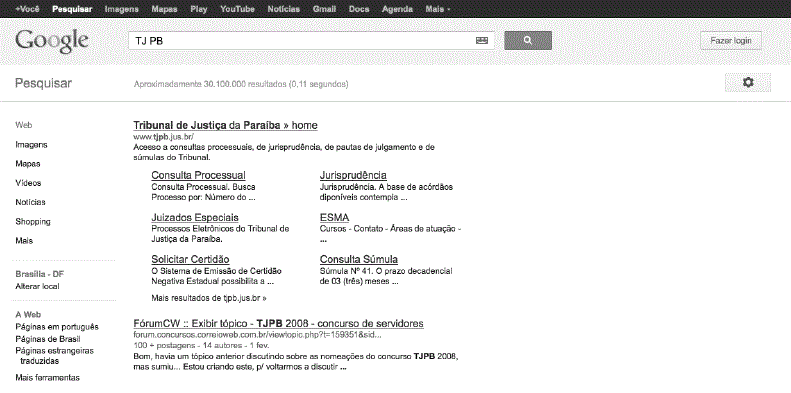The image size is (791, 393).
Task: Select Imagens in the left sidebar
Action: [31, 145]
